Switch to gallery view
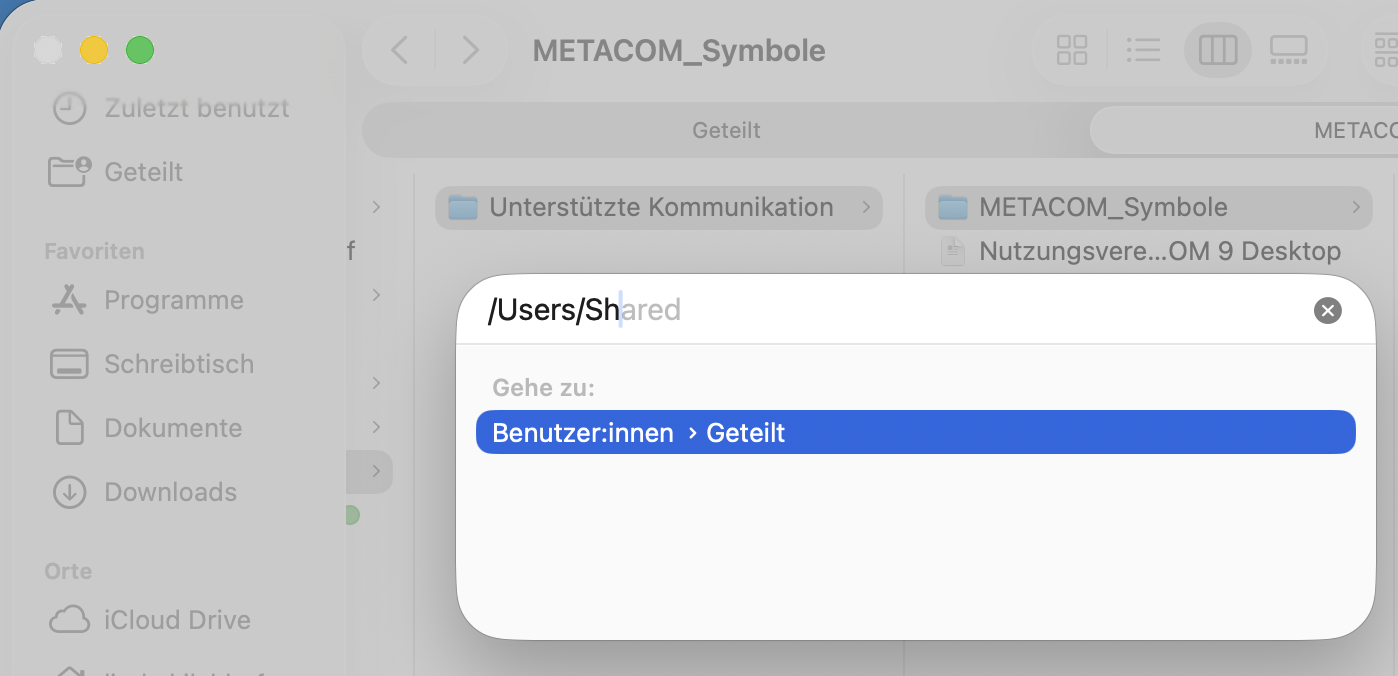Screen dimensions: 1398x676 (x=1288, y=50)
